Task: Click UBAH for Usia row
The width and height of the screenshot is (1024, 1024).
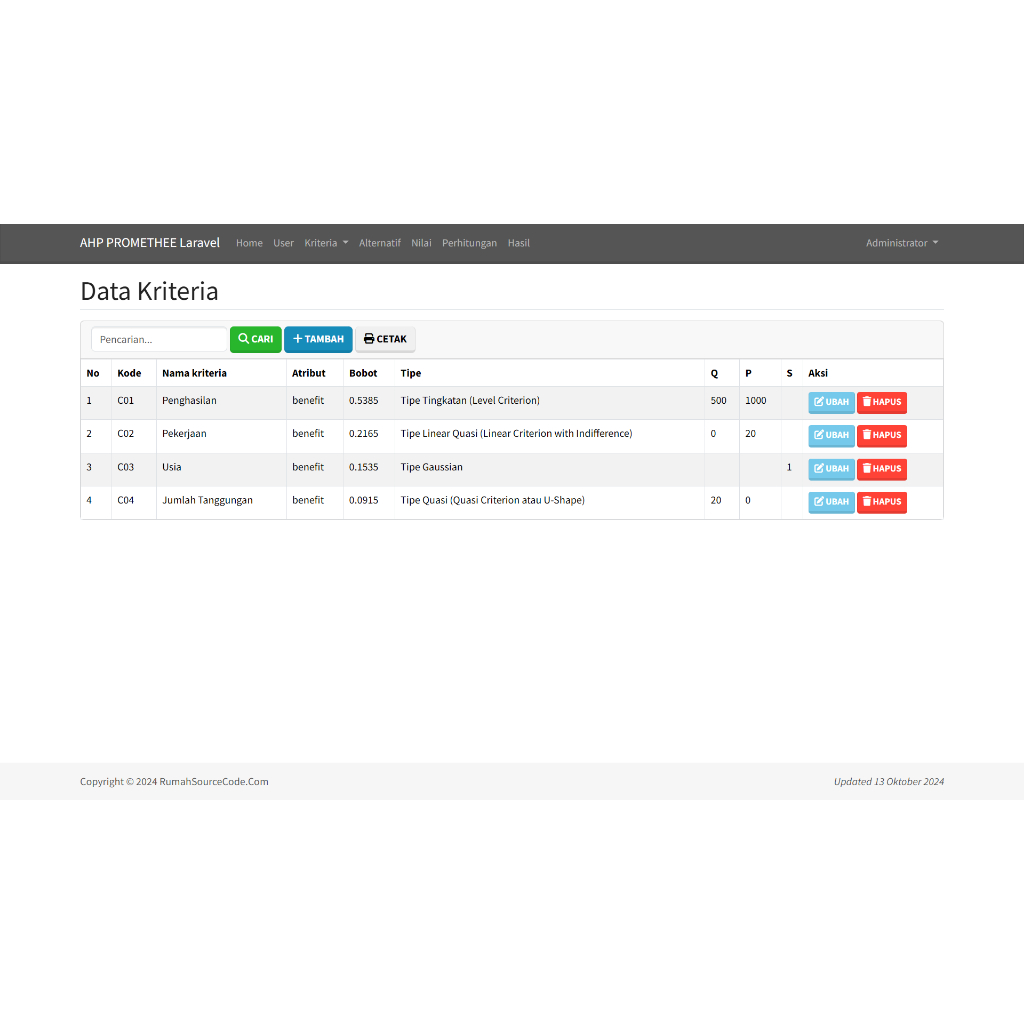Action: [831, 469]
